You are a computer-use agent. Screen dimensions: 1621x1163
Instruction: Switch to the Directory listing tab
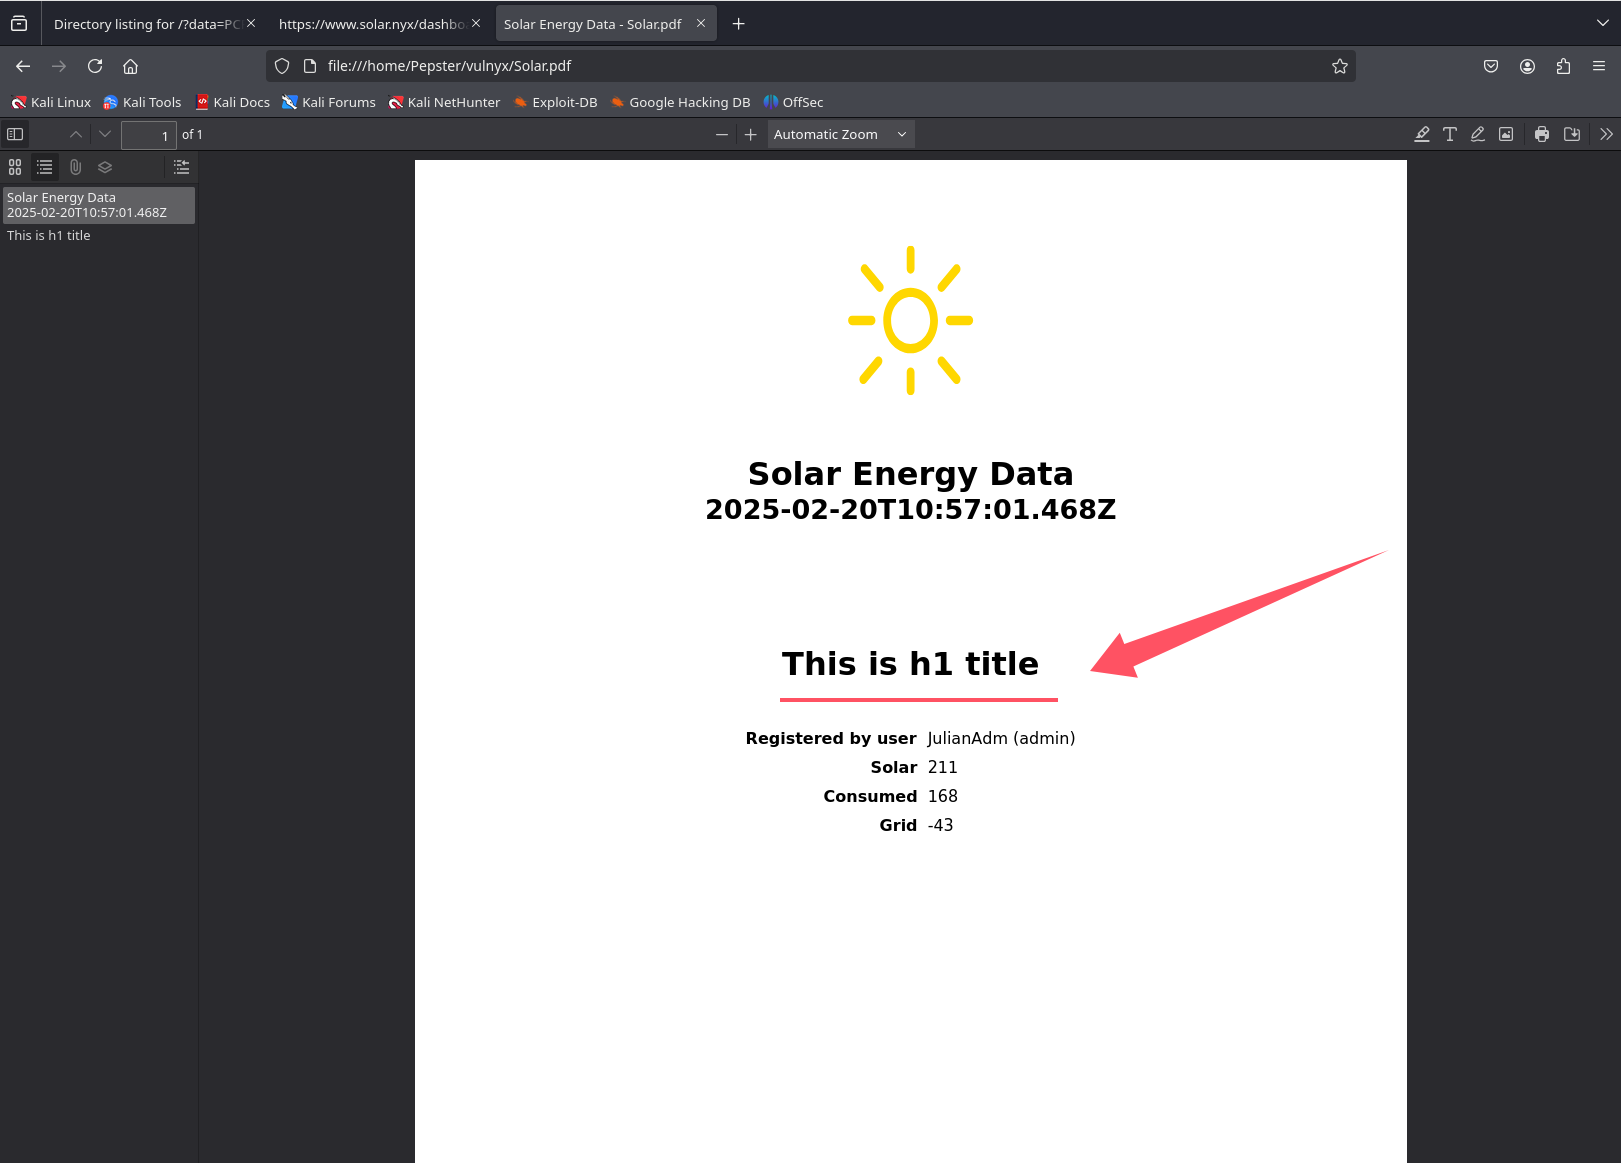click(146, 24)
